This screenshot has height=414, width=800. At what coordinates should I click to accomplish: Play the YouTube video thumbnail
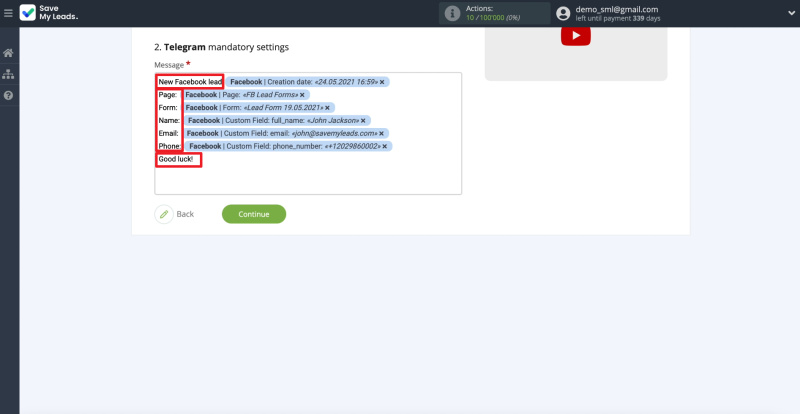(x=576, y=36)
